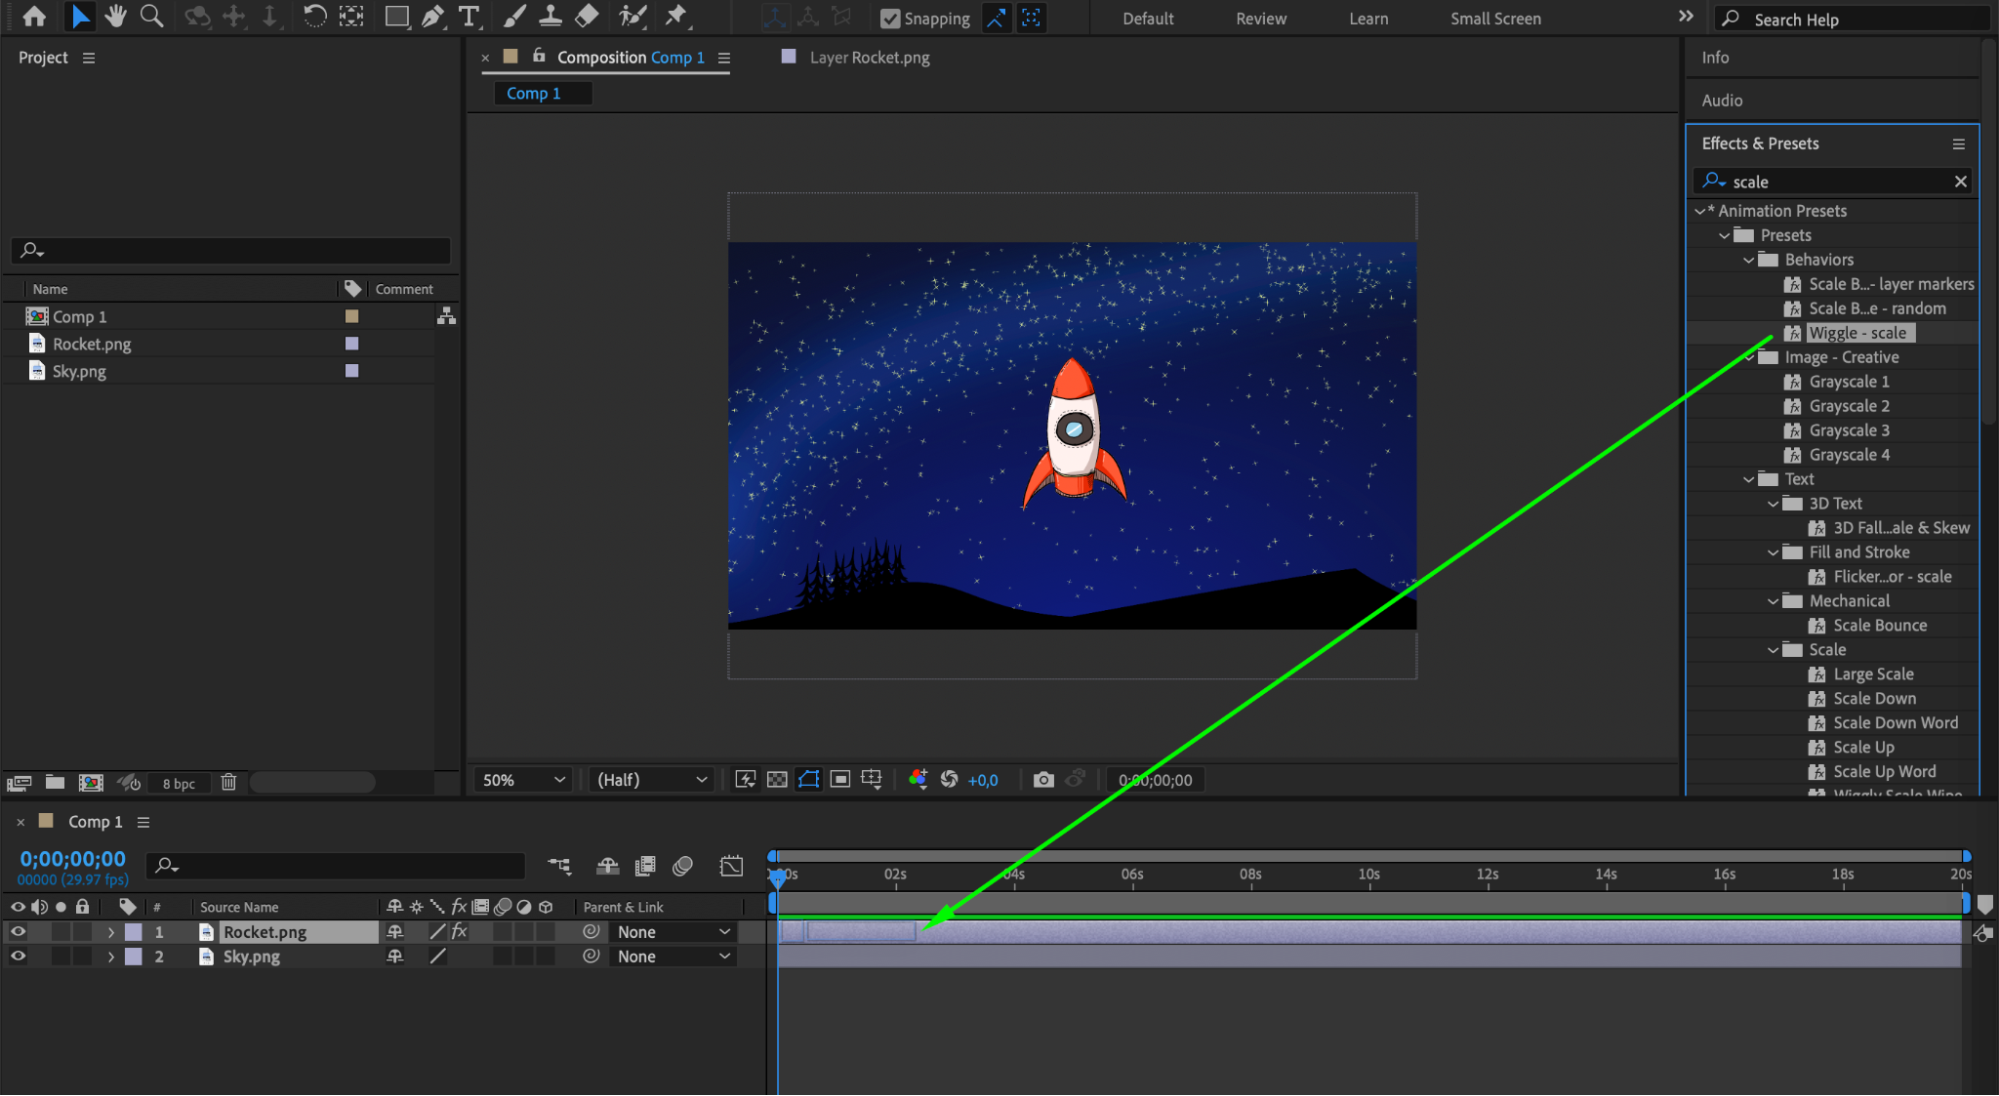Choose the Horizontal Type tool
The width and height of the screenshot is (1999, 1096).
click(468, 16)
